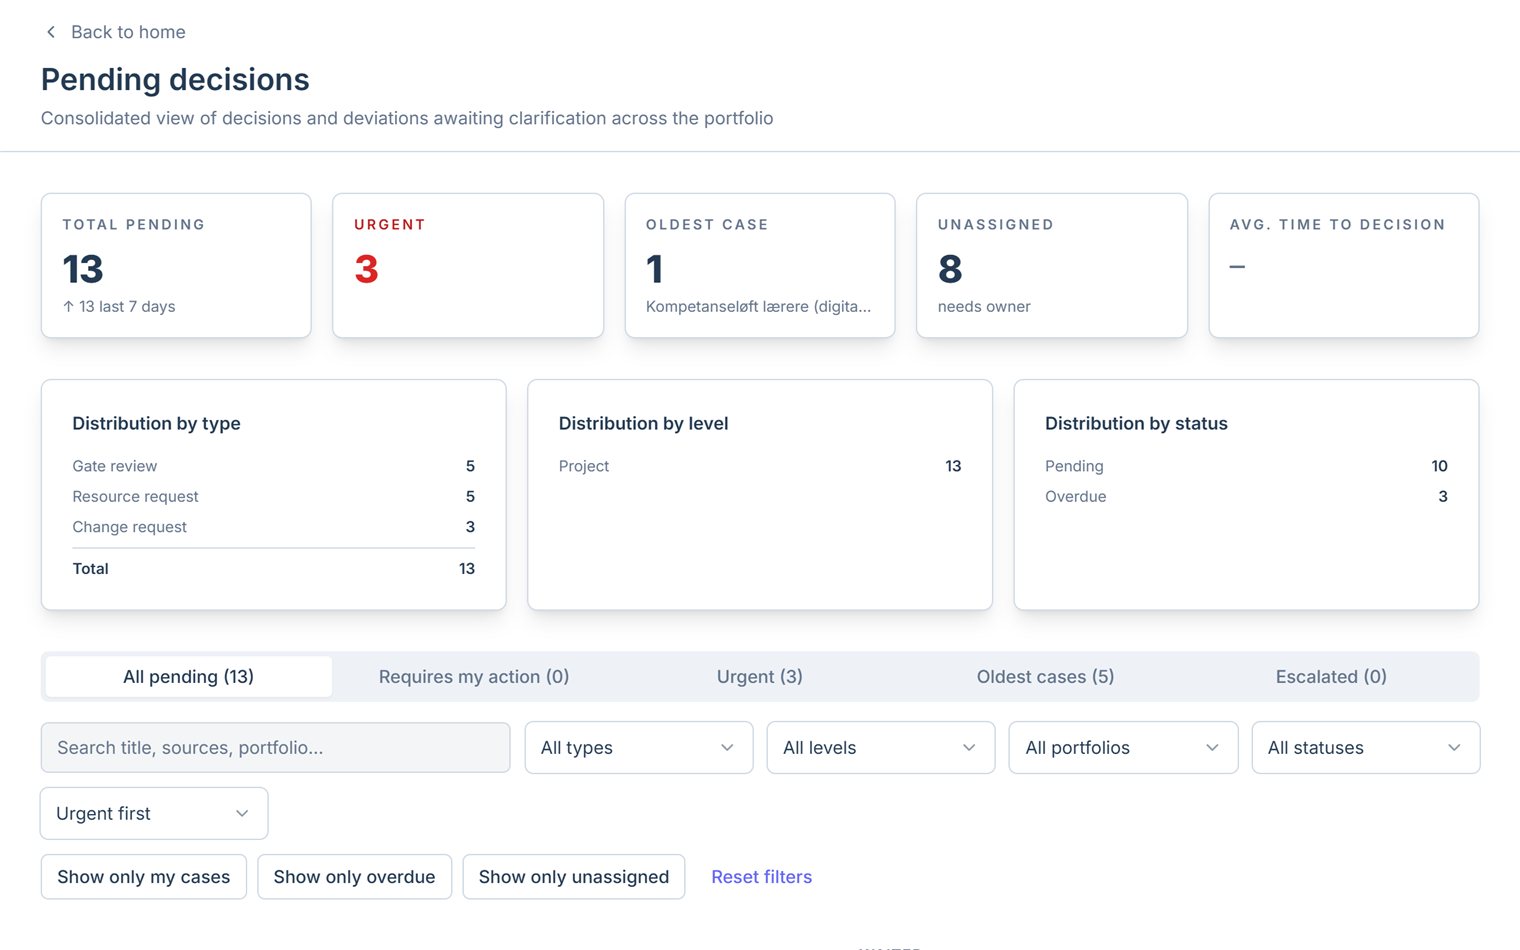
Task: Switch to the All pending (13) tab
Action: (188, 677)
